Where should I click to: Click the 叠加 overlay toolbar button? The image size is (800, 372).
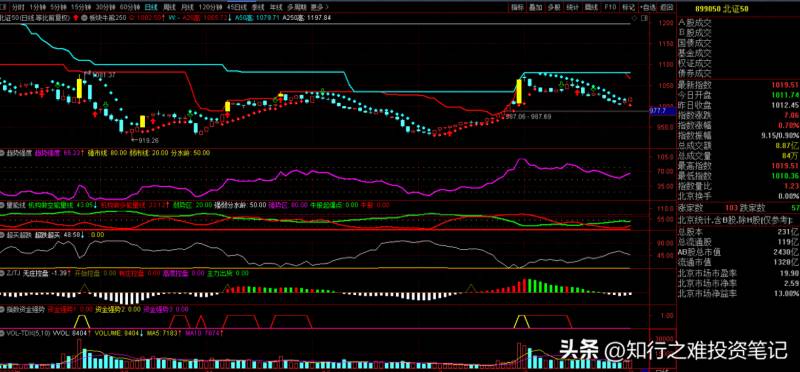(535, 7)
